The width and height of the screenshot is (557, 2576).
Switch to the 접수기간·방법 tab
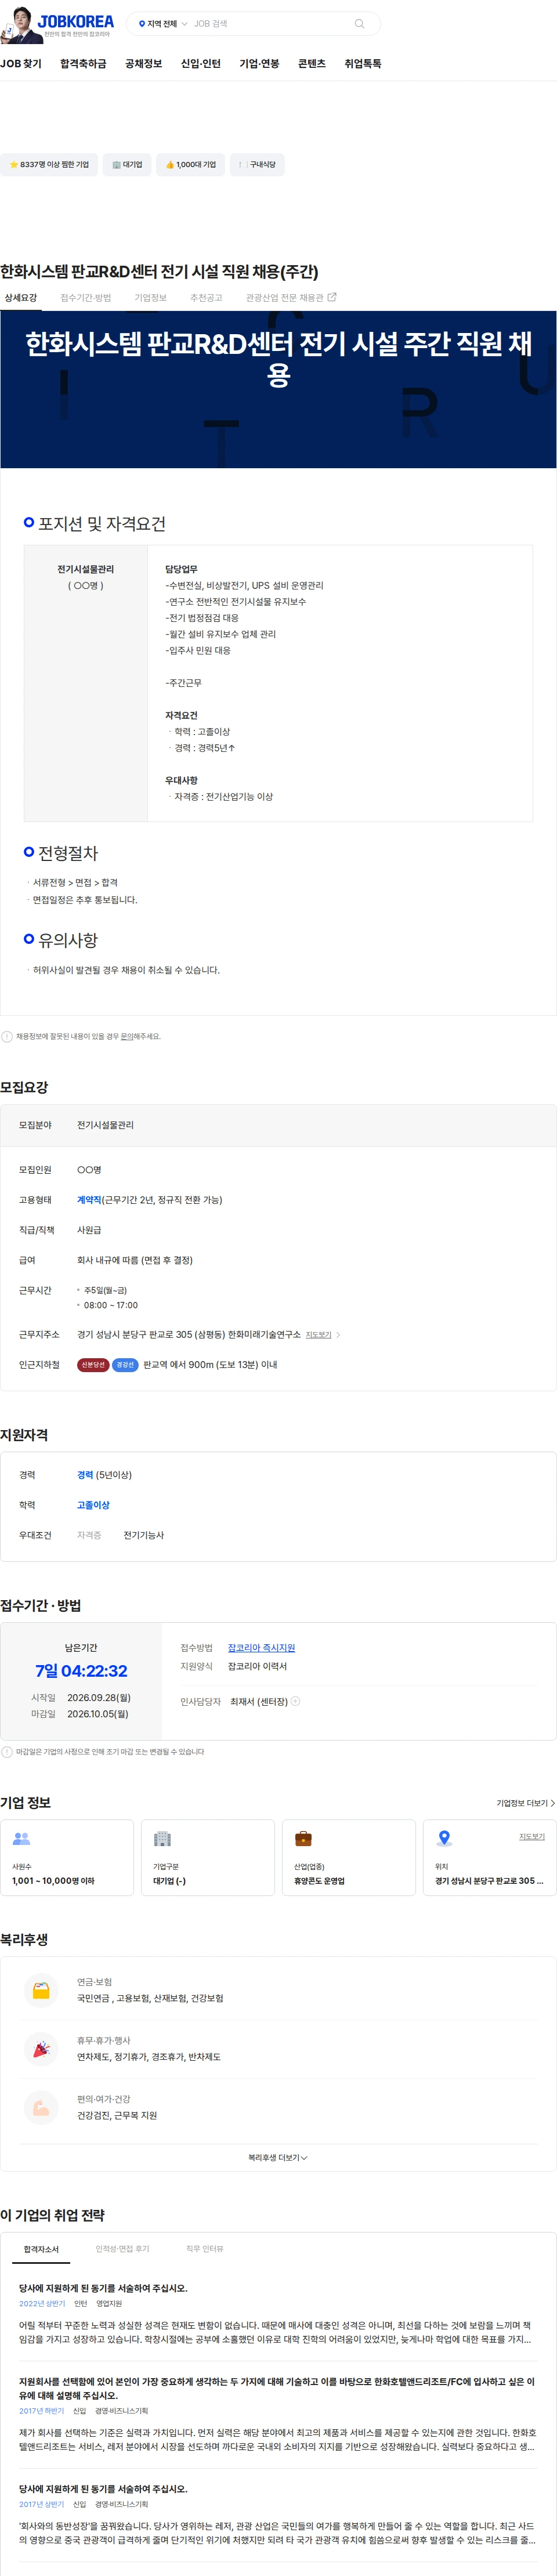pos(86,297)
